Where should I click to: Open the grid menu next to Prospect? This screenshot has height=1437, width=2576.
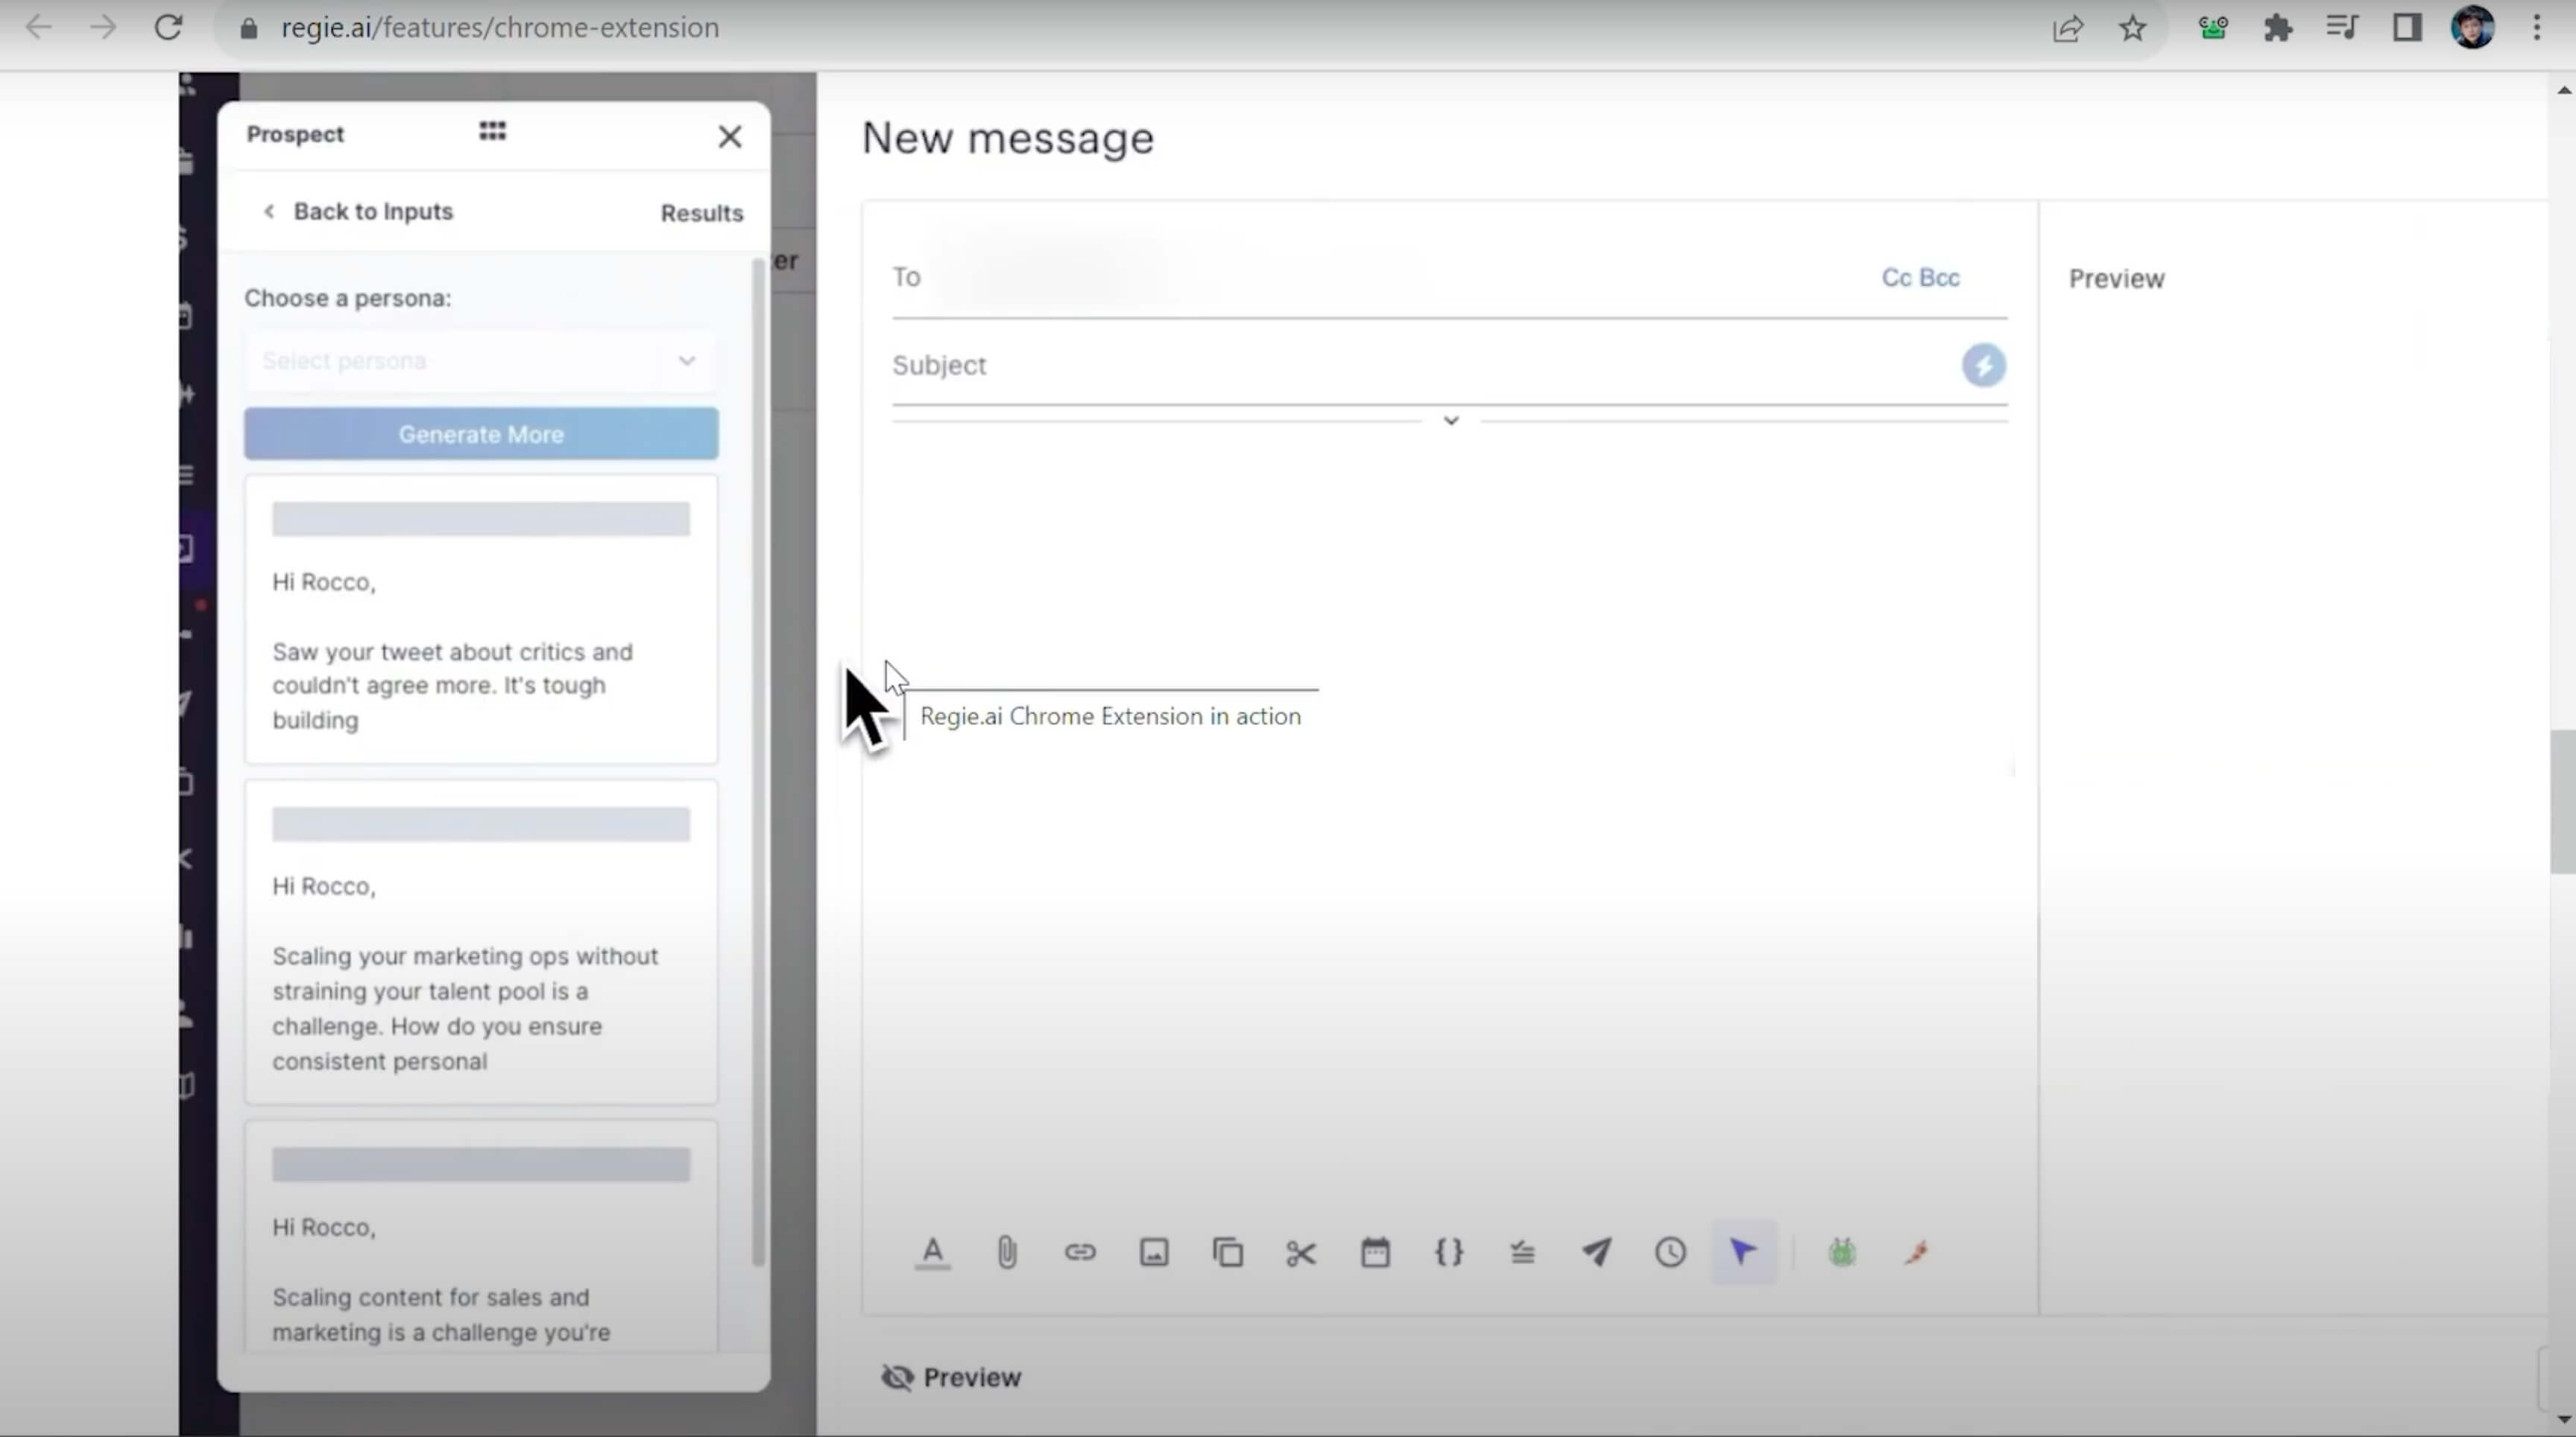(492, 132)
